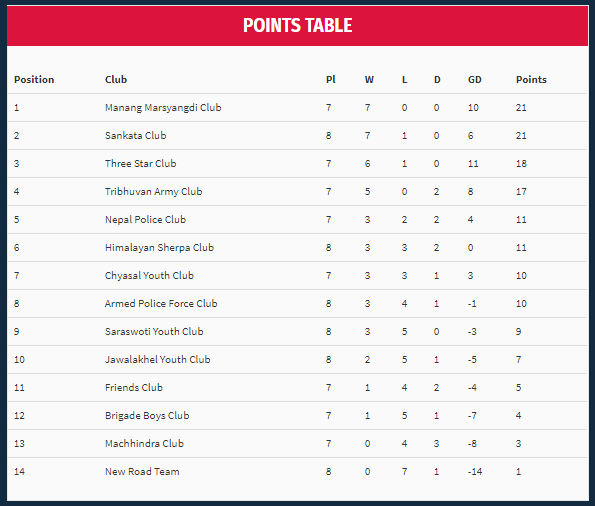The height and width of the screenshot is (506, 595).
Task: Open Friends Club row
Action: pos(297,388)
